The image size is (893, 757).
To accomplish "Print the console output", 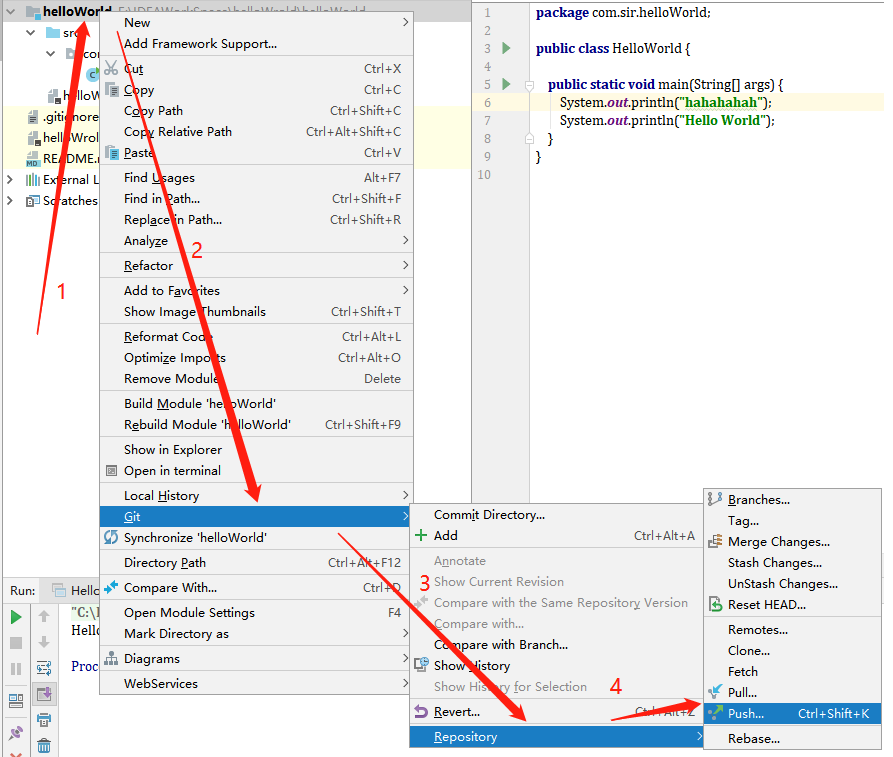I will pyautogui.click(x=44, y=719).
